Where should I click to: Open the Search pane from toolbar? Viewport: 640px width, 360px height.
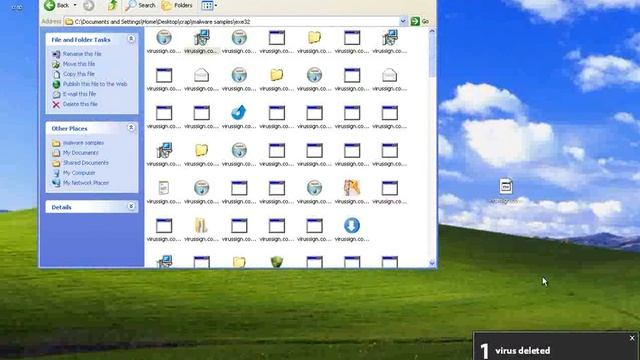click(140, 5)
